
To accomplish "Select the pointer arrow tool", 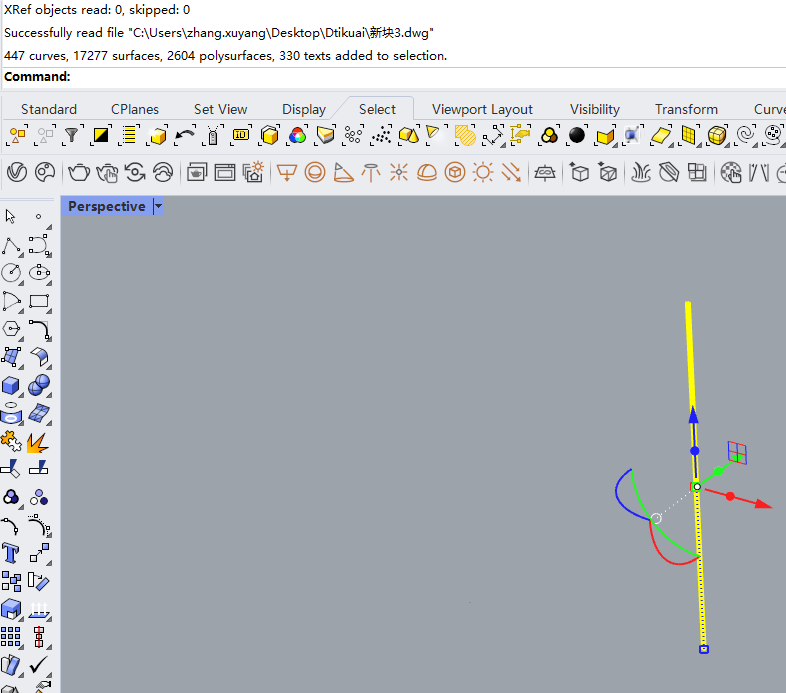I will click(x=11, y=217).
